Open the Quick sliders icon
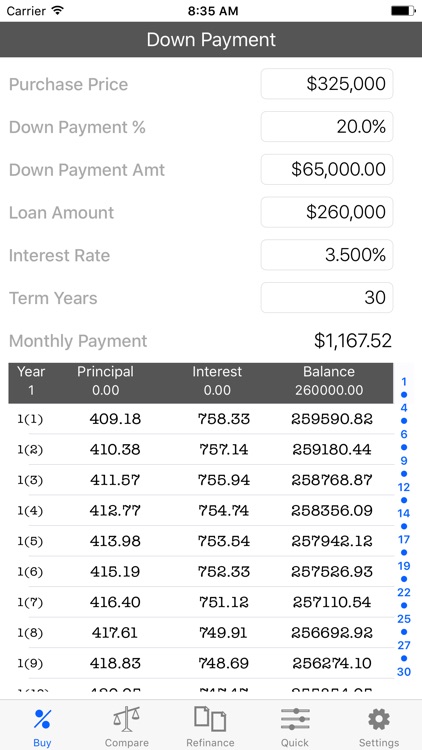Image resolution: width=422 pixels, height=750 pixels. pos(295,719)
